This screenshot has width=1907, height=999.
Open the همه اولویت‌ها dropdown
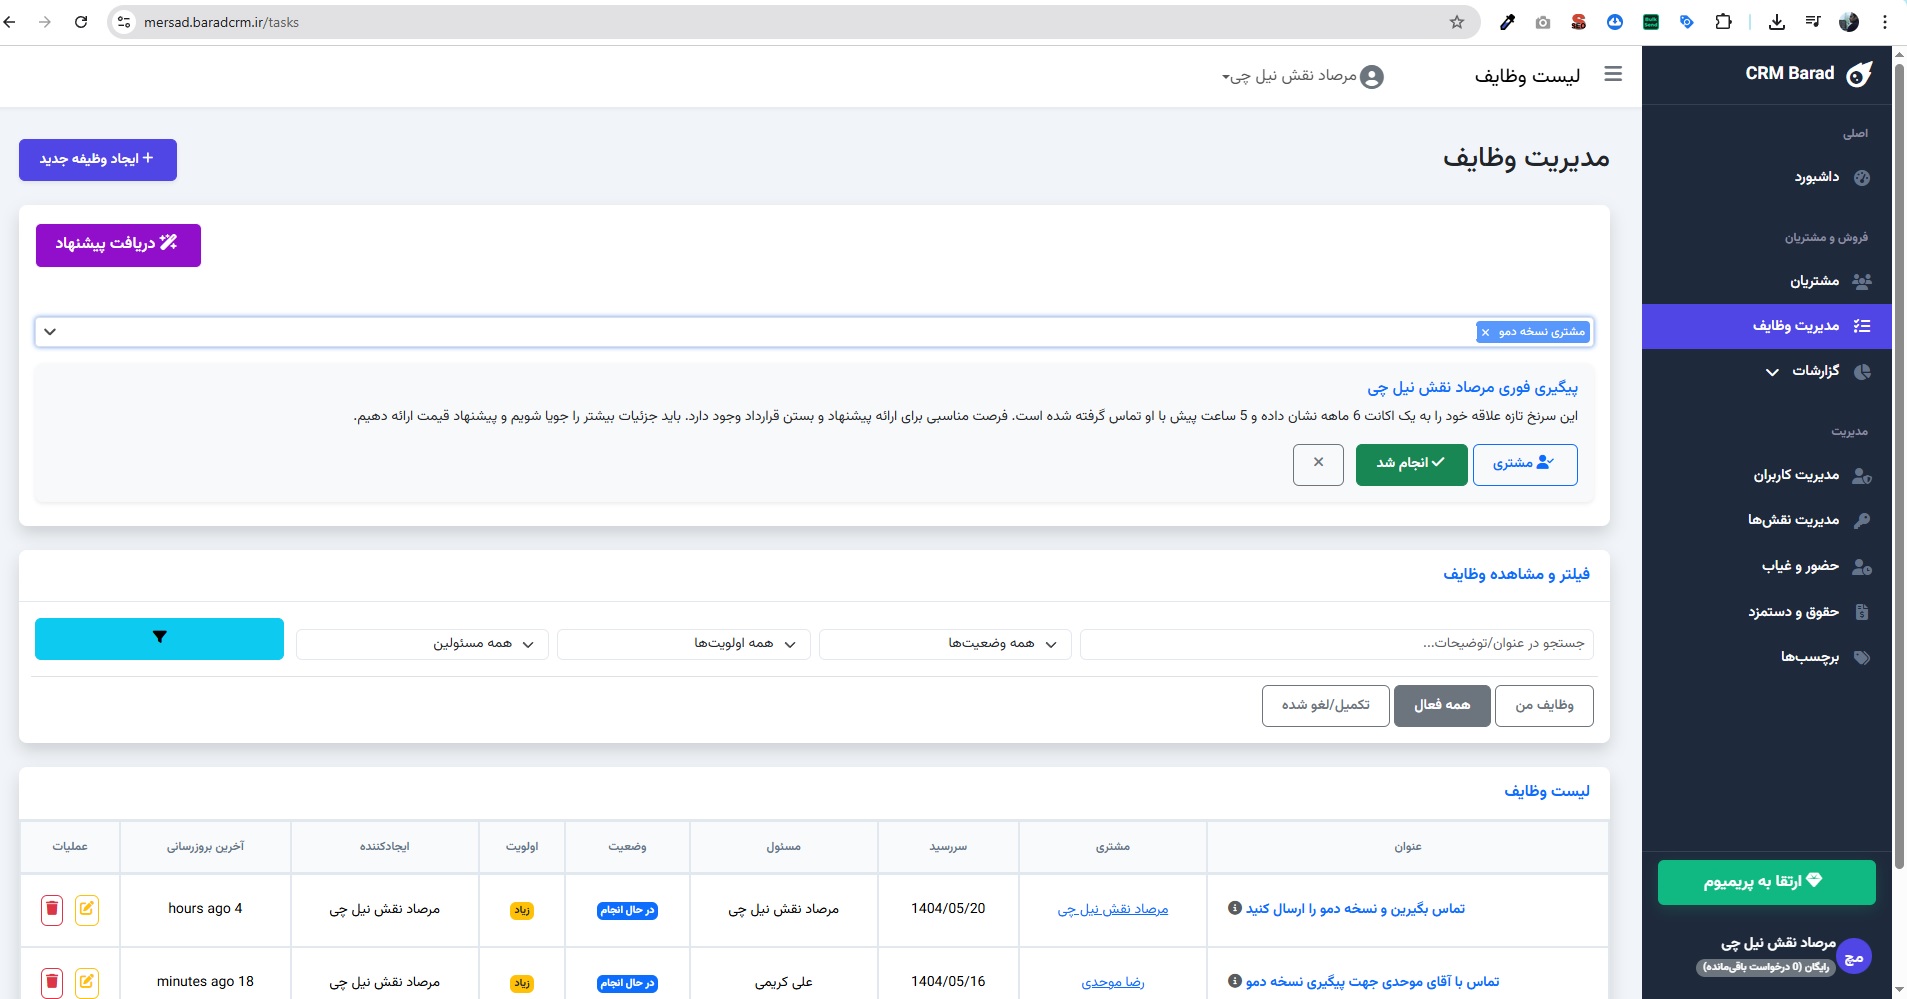click(x=682, y=643)
